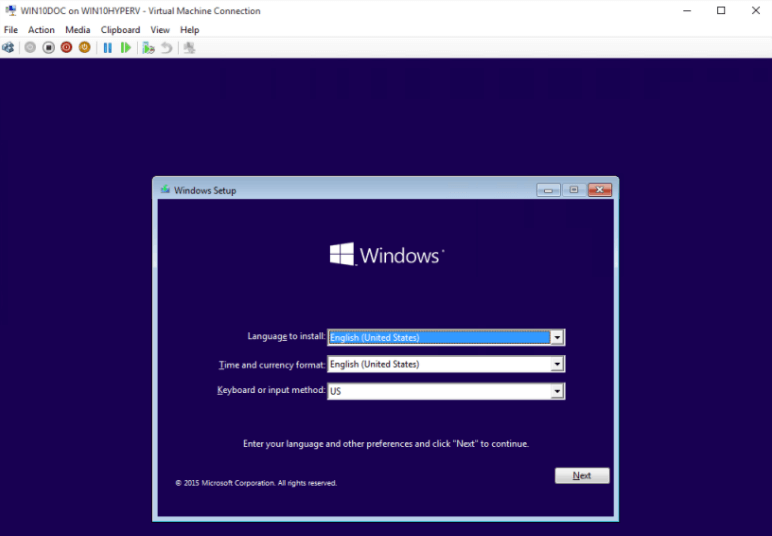Open the File menu

pyautogui.click(x=11, y=30)
